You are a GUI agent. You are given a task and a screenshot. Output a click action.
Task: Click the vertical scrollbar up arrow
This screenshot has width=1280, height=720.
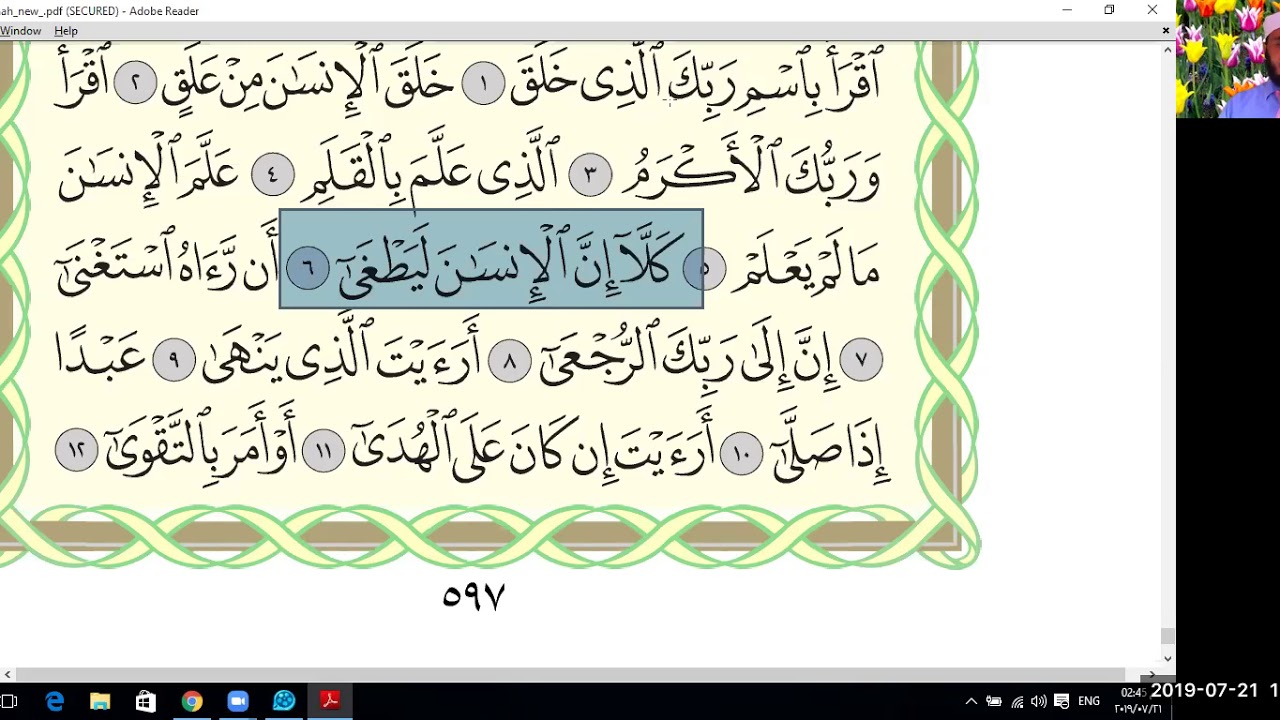[x=1168, y=49]
